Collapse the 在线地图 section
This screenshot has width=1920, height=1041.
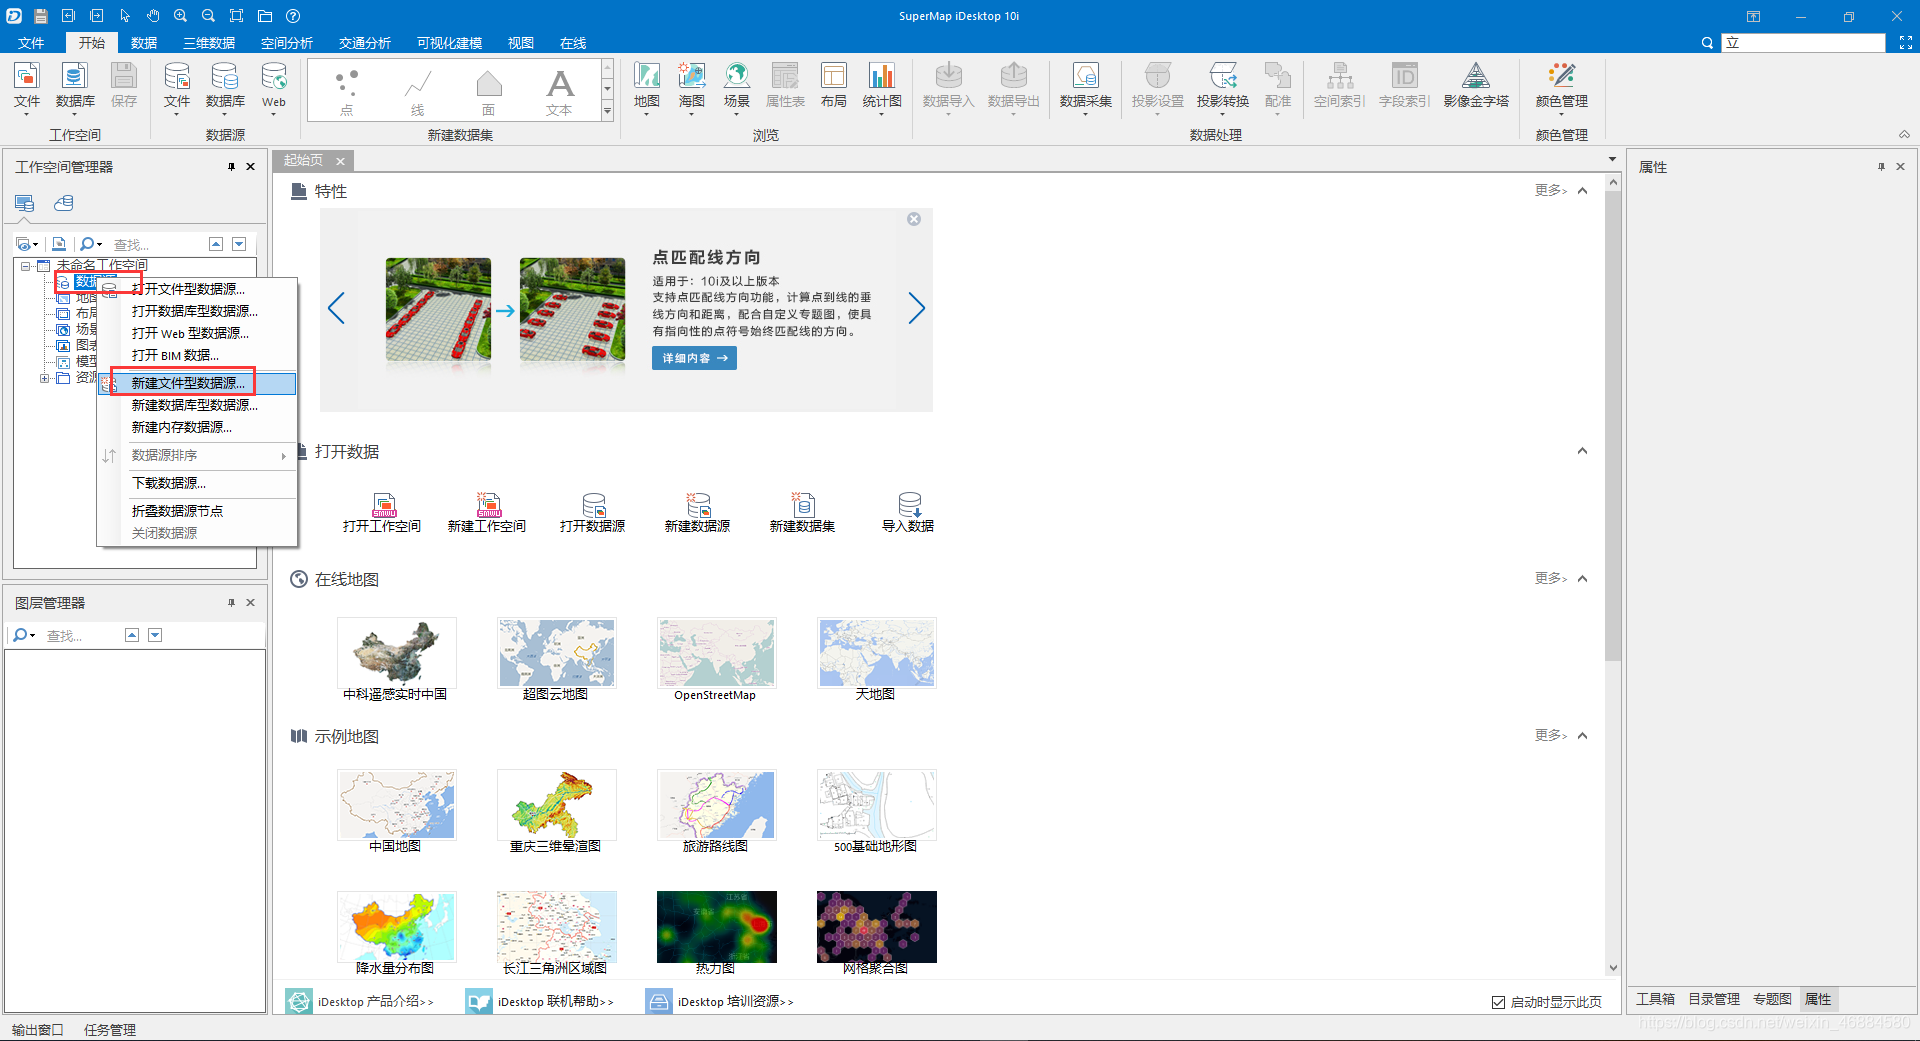pyautogui.click(x=1583, y=578)
